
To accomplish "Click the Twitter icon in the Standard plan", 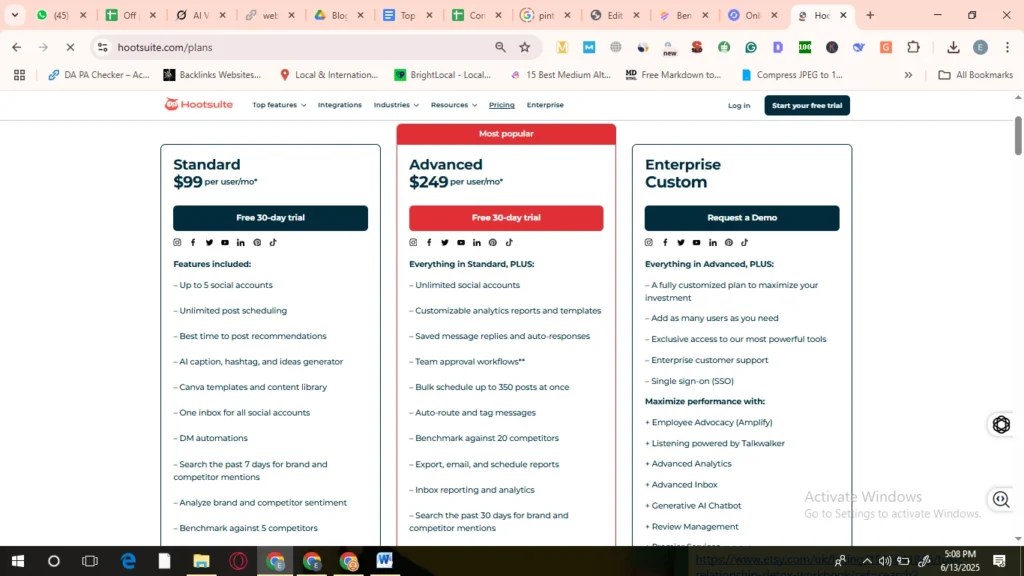I will 209,242.
